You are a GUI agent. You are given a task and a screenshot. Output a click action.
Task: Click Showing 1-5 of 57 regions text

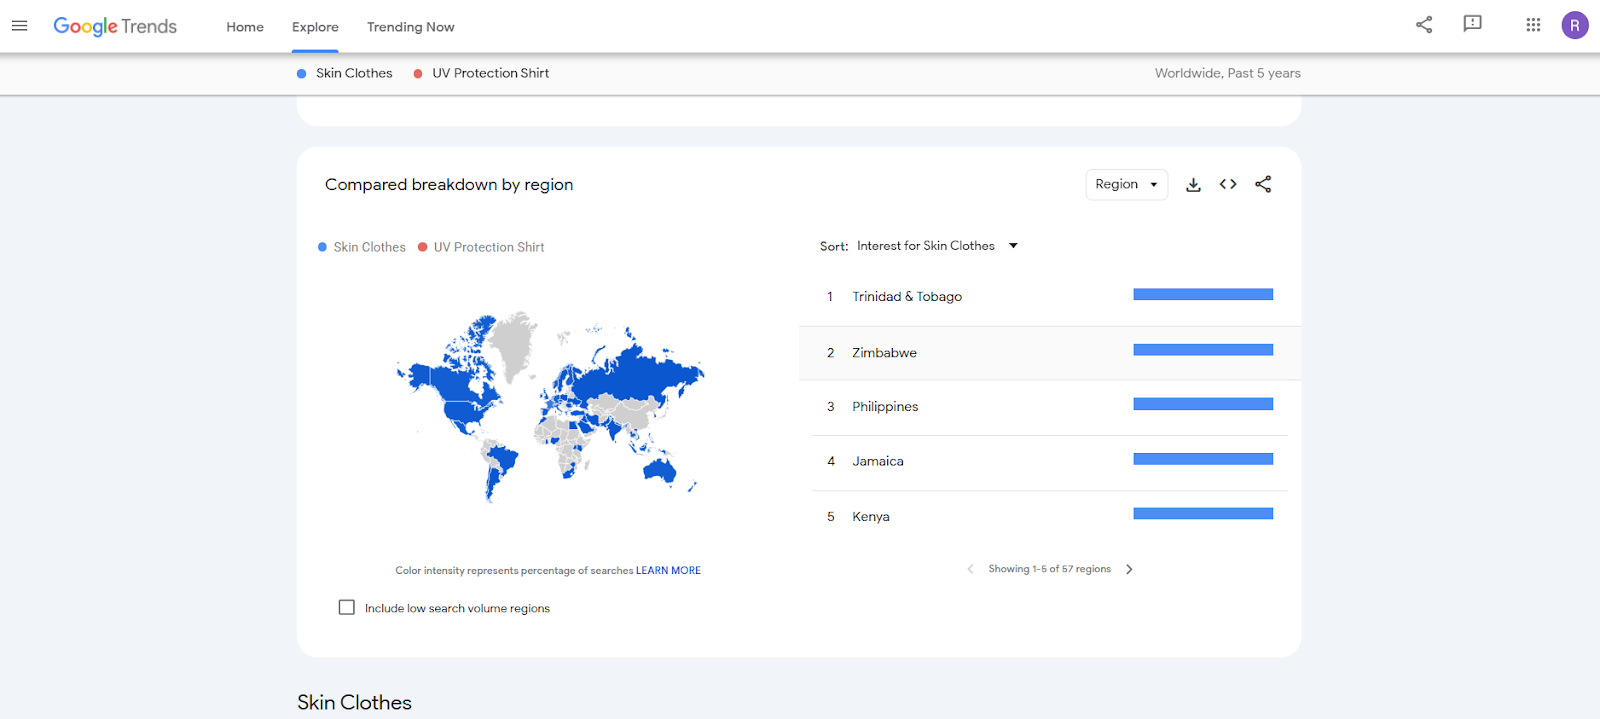1050,569
